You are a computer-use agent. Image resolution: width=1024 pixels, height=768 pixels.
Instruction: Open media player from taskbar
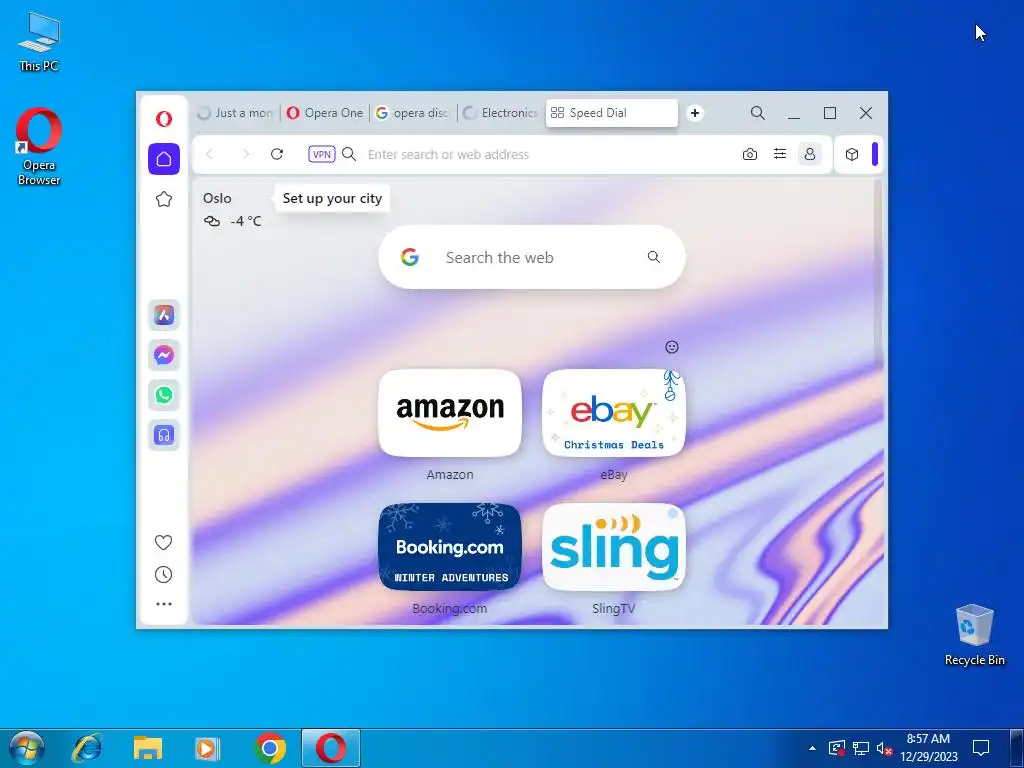[208, 748]
